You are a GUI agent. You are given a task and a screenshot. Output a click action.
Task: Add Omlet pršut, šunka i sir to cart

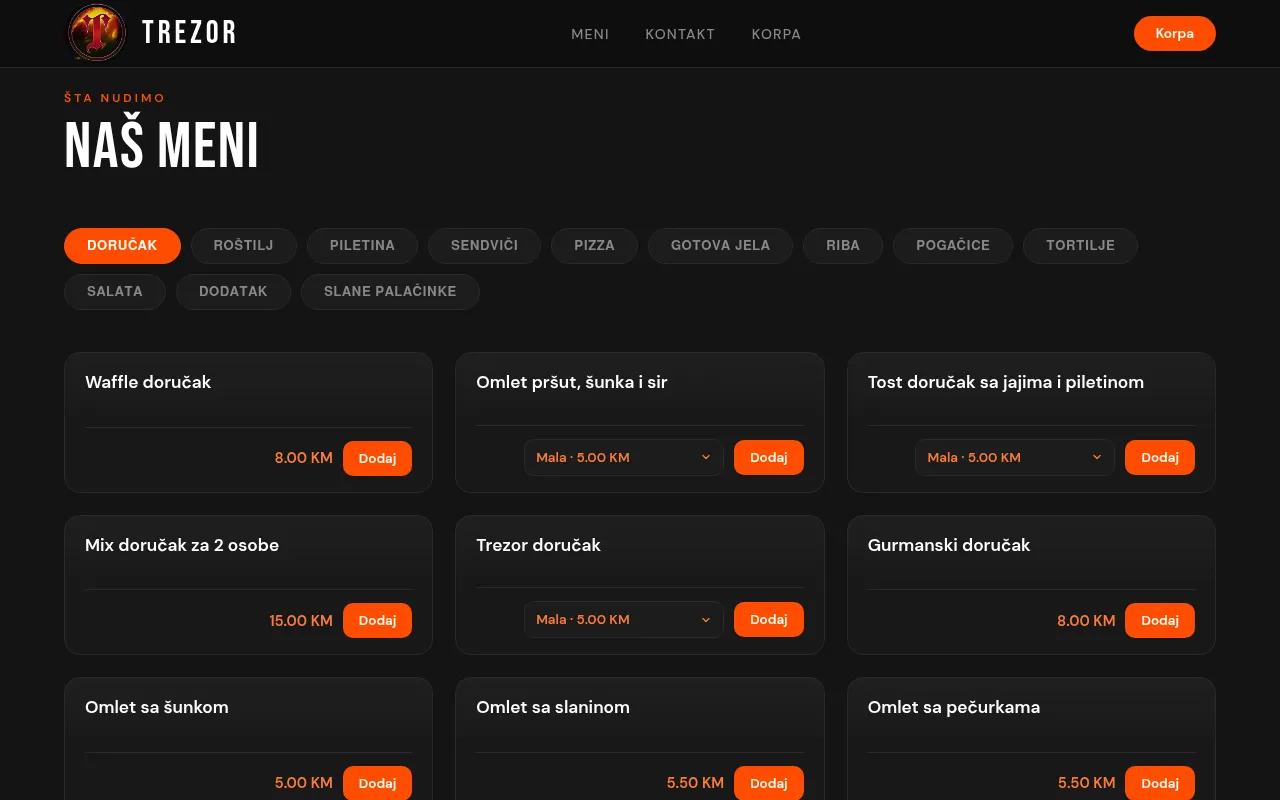point(768,457)
